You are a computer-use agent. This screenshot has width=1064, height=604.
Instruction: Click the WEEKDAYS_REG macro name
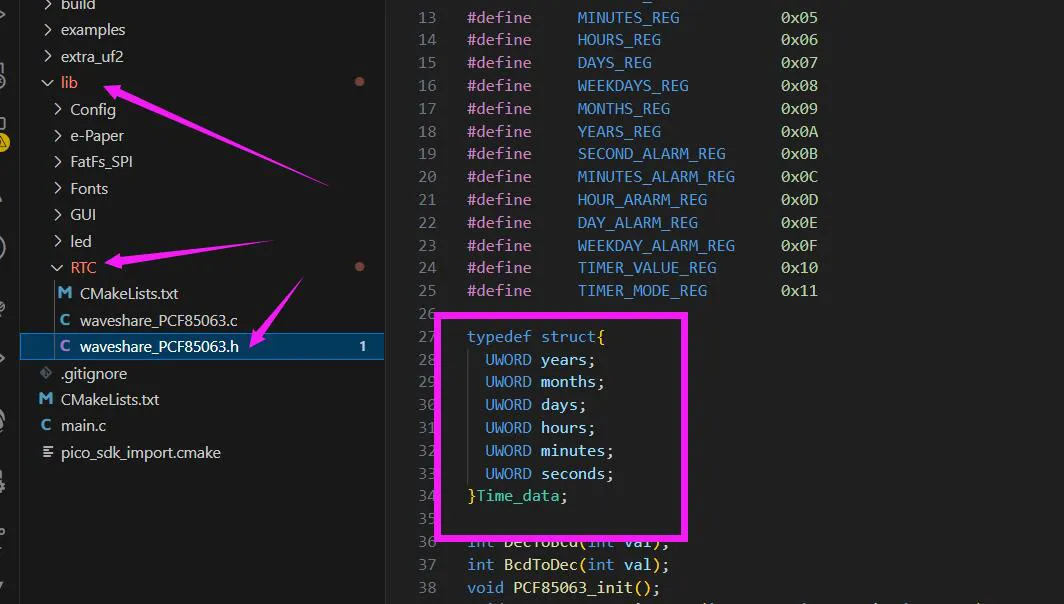click(633, 86)
